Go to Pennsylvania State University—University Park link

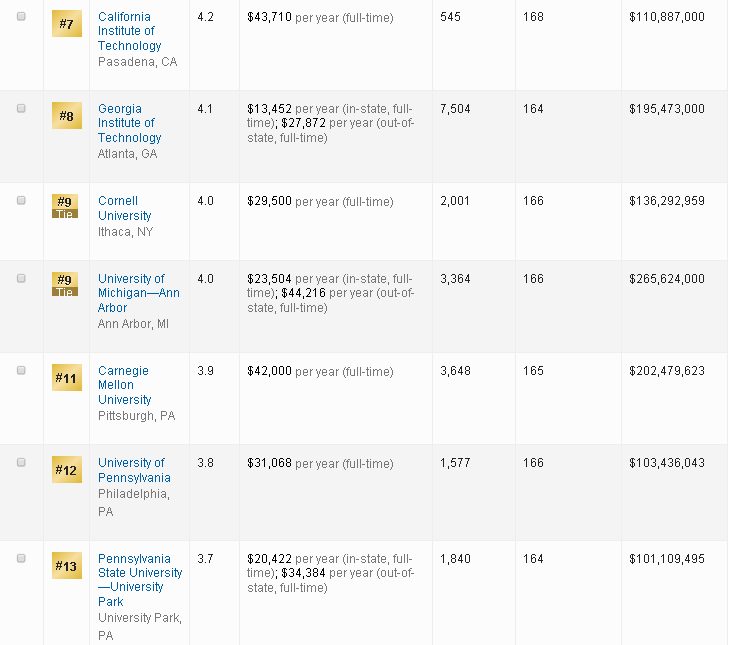click(140, 580)
